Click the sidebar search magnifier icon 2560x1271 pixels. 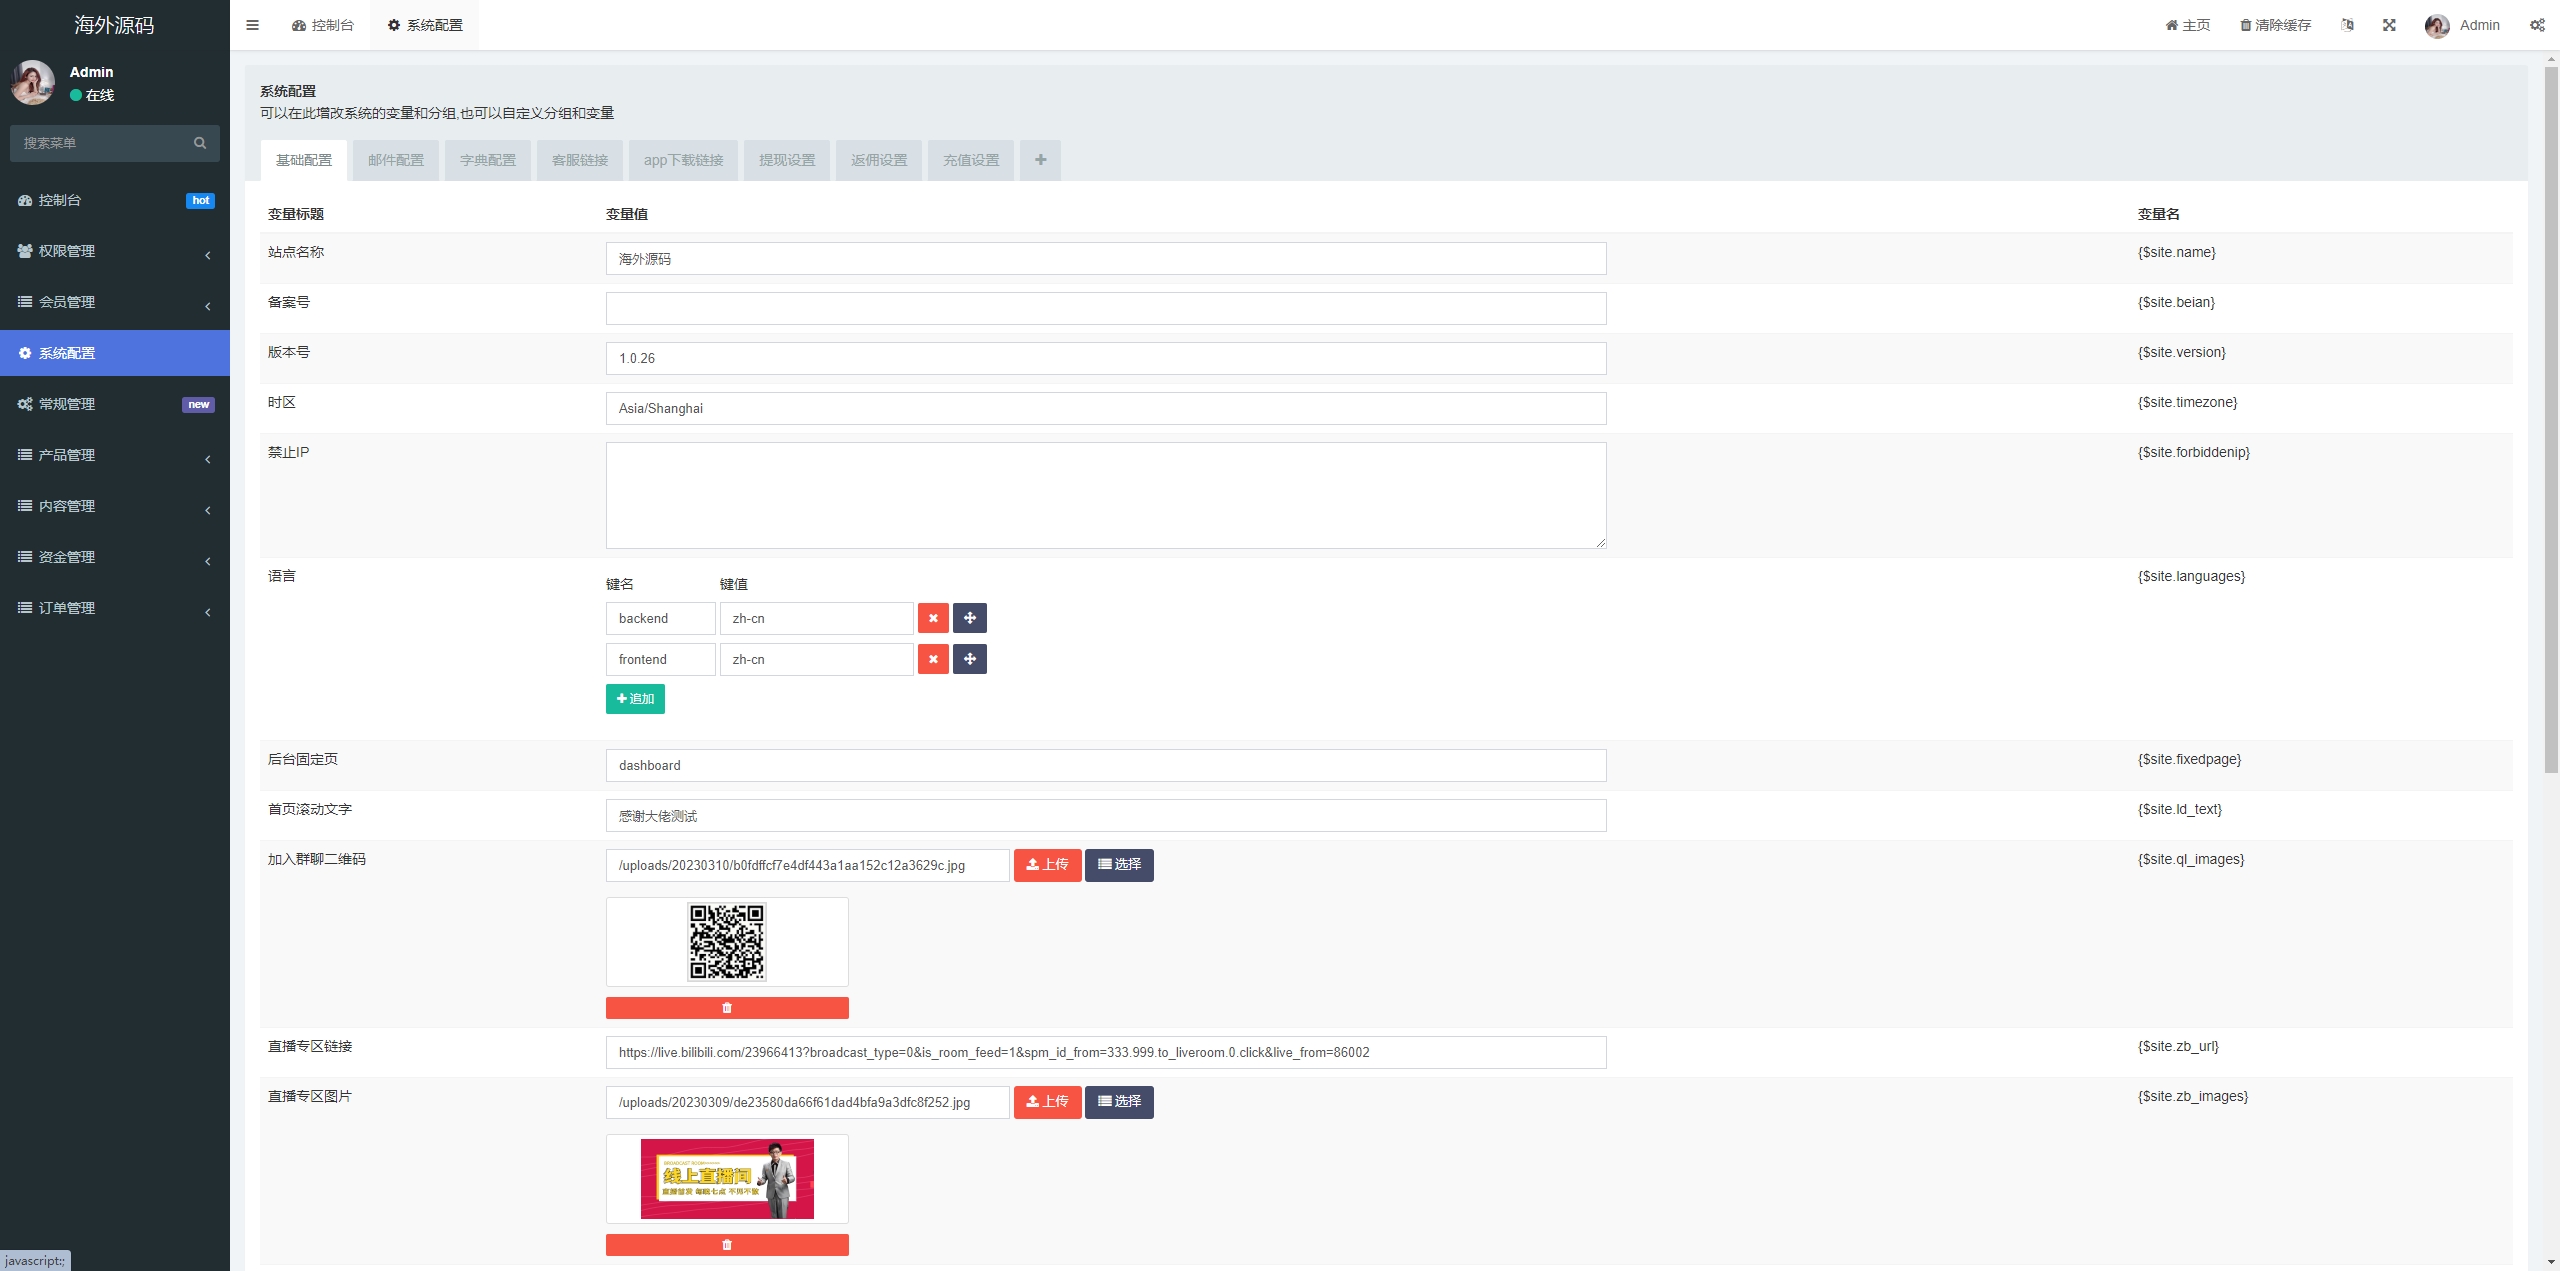200,143
